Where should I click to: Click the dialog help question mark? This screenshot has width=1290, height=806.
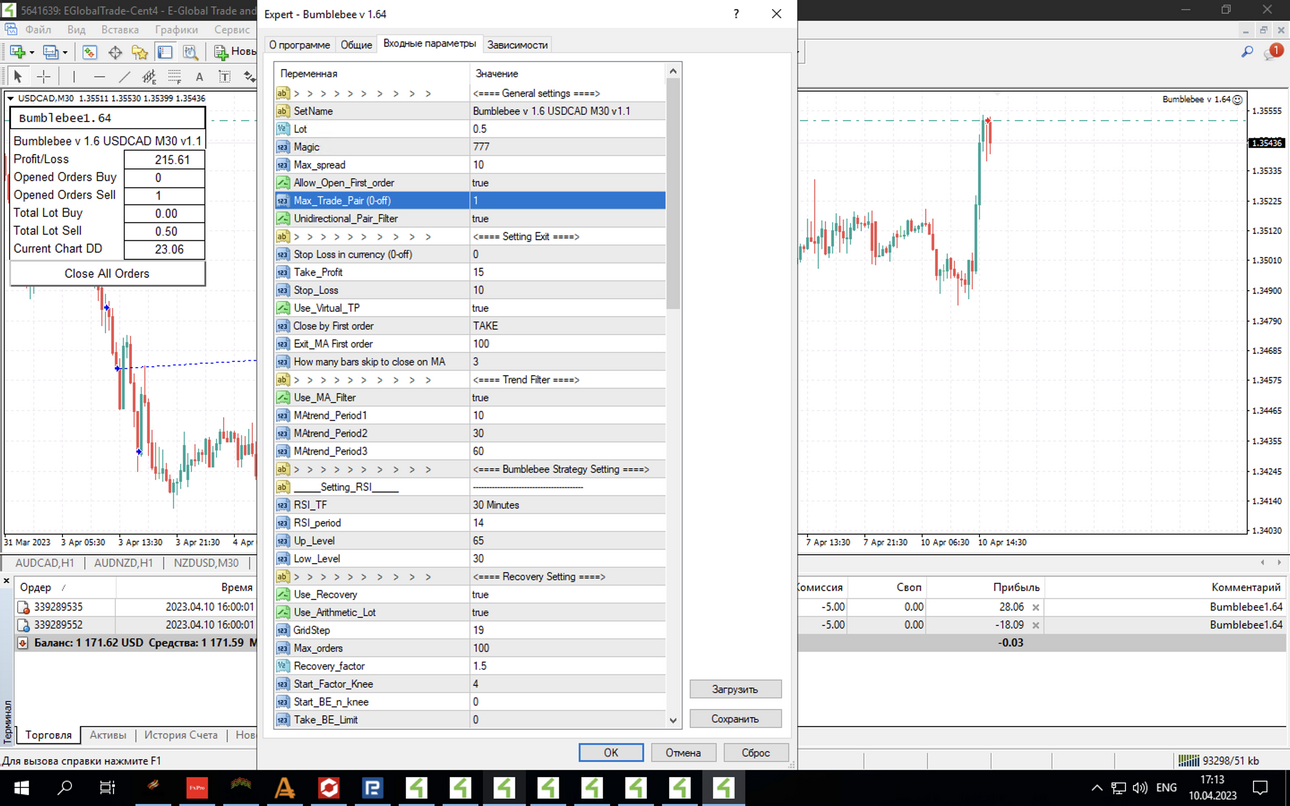click(737, 14)
